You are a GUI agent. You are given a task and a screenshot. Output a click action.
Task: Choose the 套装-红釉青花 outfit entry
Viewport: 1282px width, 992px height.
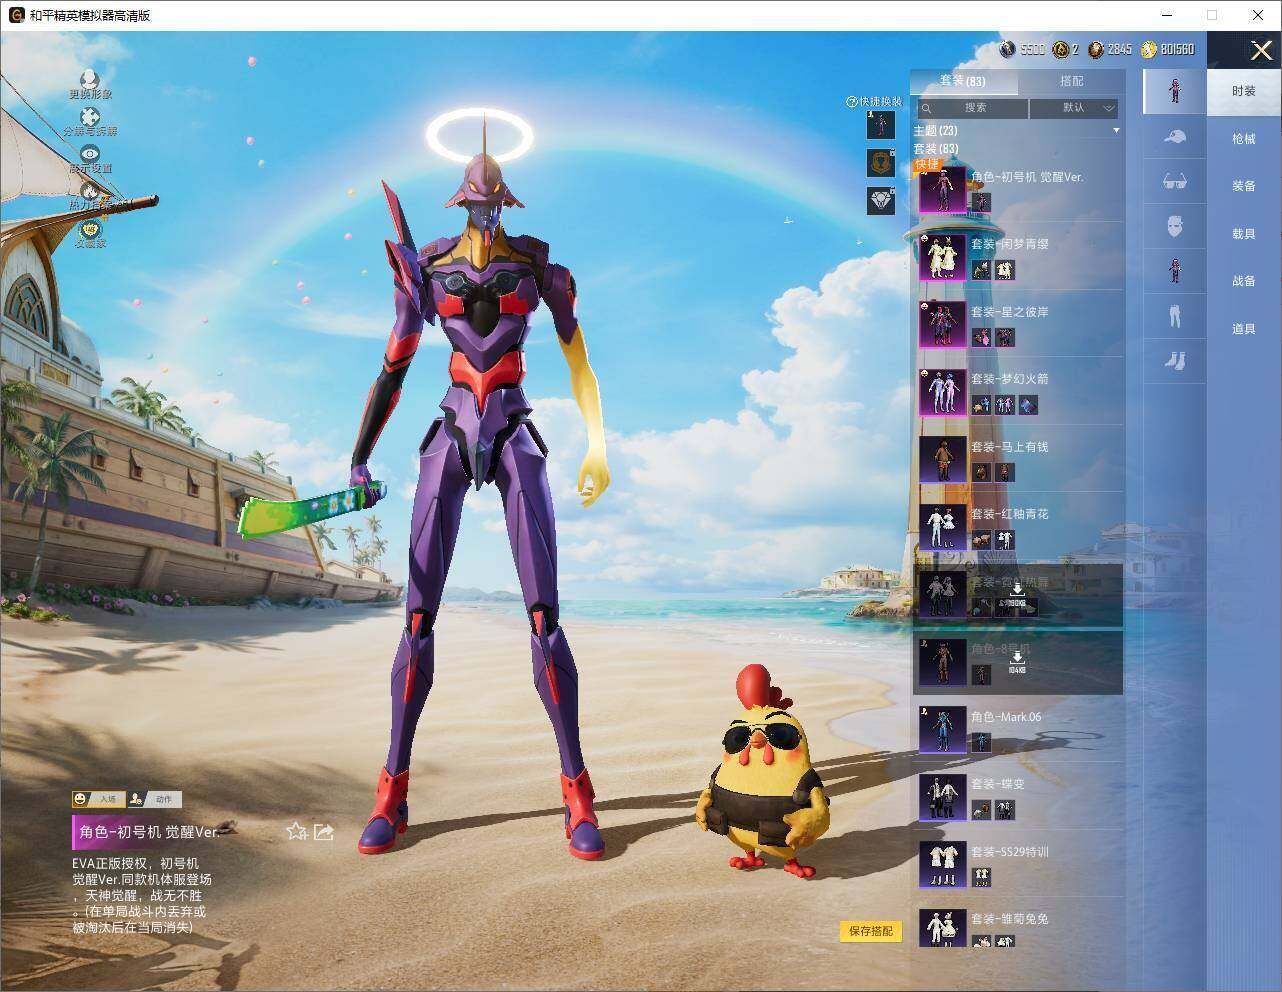point(1018,527)
